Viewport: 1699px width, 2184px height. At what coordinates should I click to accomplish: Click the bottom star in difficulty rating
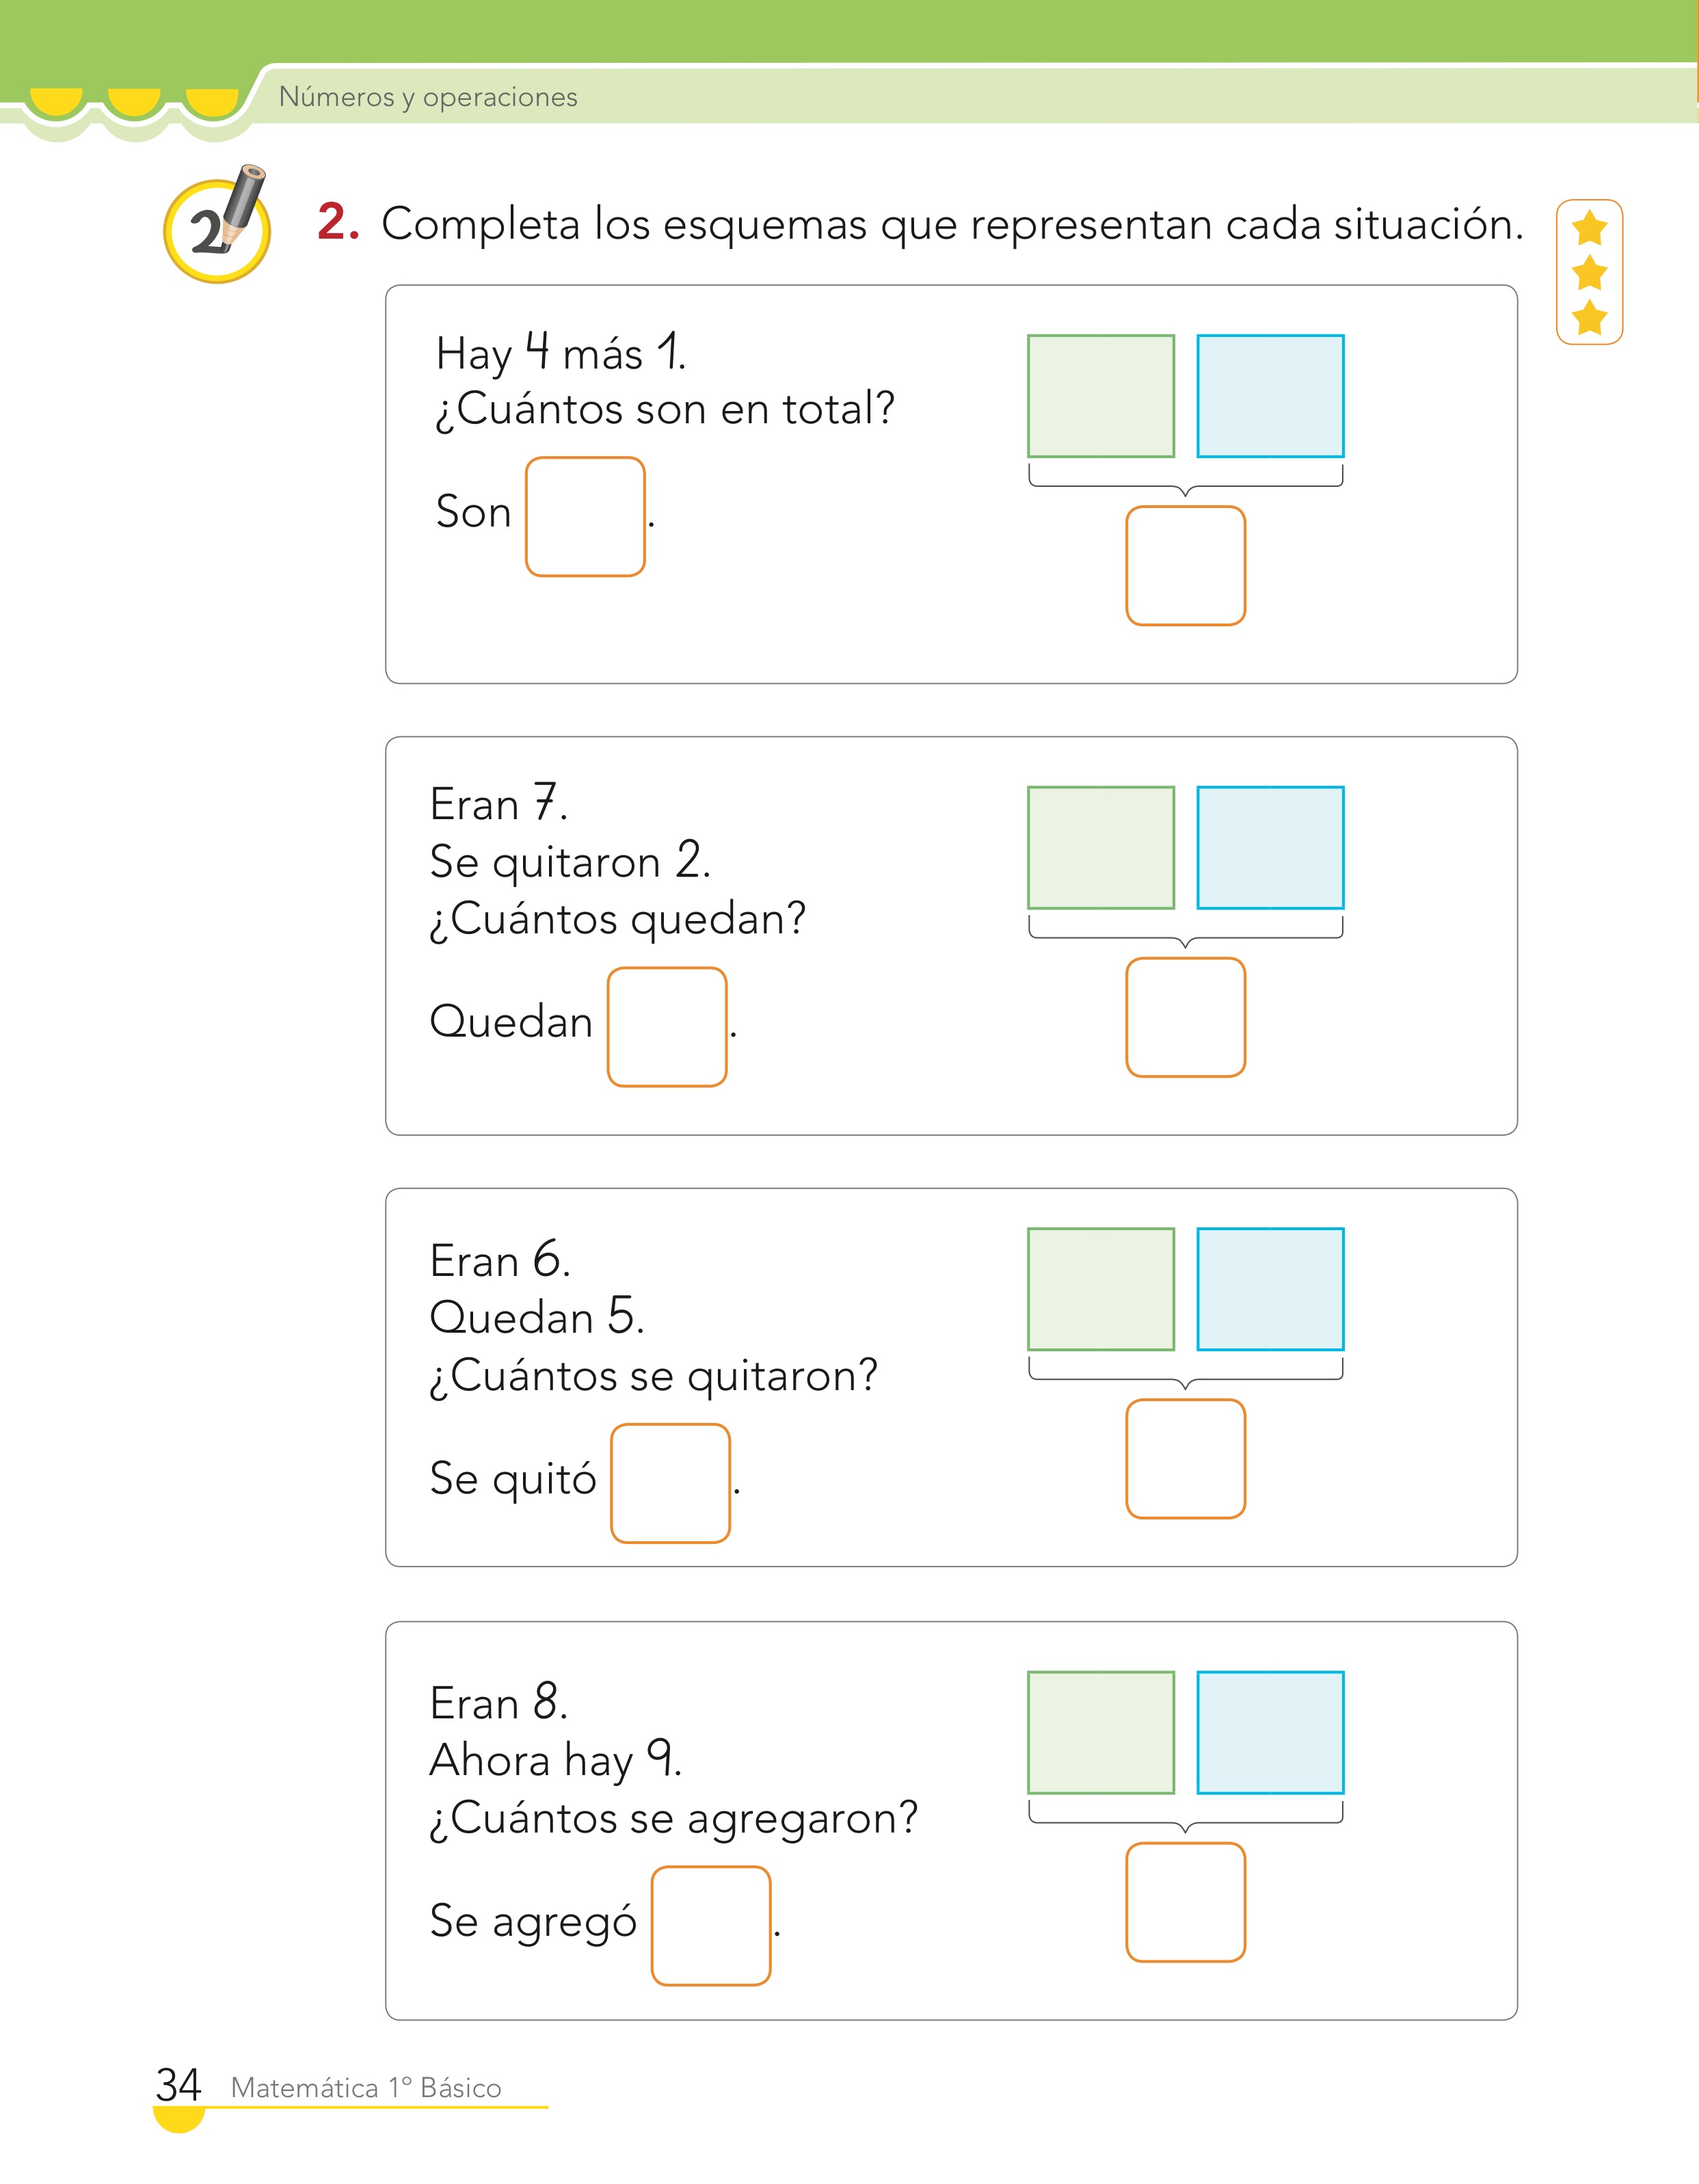tap(1589, 318)
